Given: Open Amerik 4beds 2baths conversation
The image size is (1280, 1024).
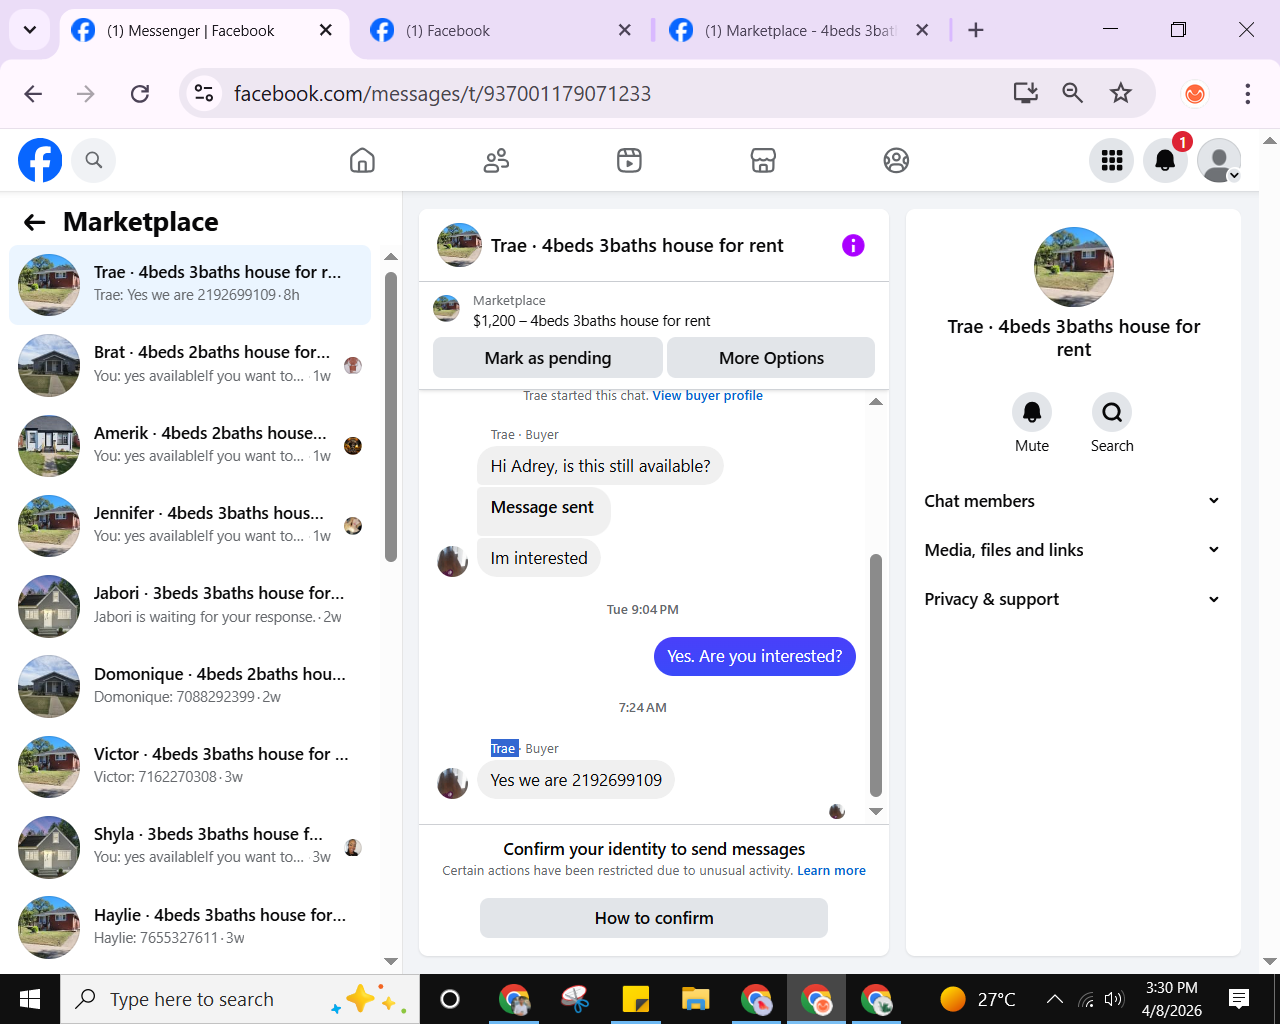Looking at the screenshot, I should [190, 445].
